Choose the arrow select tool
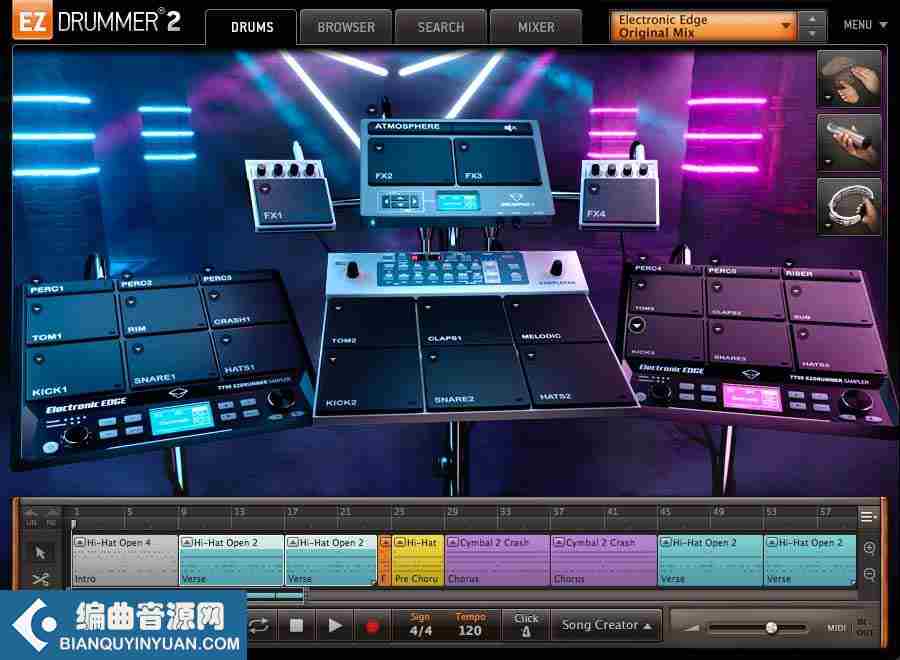Viewport: 900px width, 660px height. 40,552
